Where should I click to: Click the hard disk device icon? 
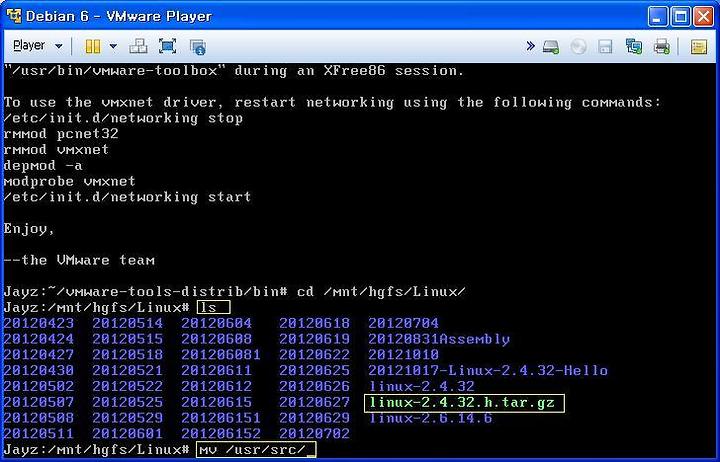551,46
